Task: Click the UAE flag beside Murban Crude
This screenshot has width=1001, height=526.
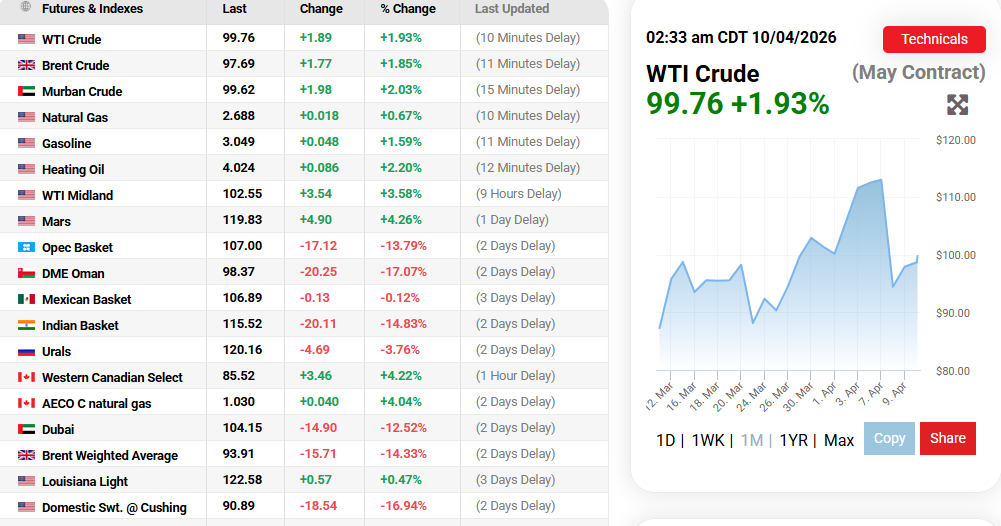Action: 26,91
